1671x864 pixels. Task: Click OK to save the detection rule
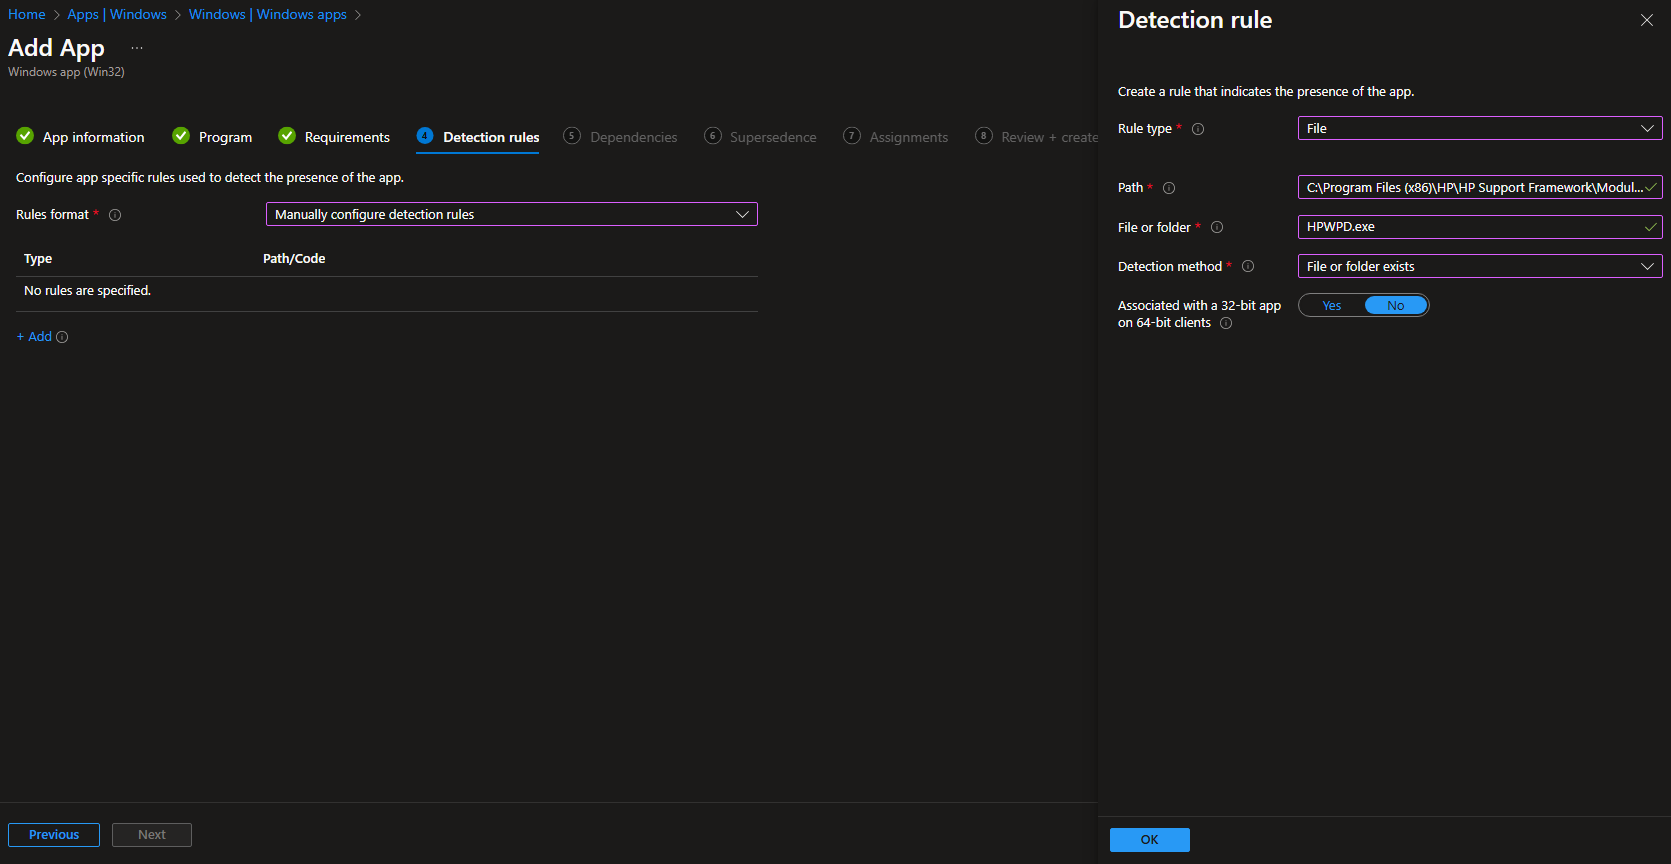tap(1150, 840)
